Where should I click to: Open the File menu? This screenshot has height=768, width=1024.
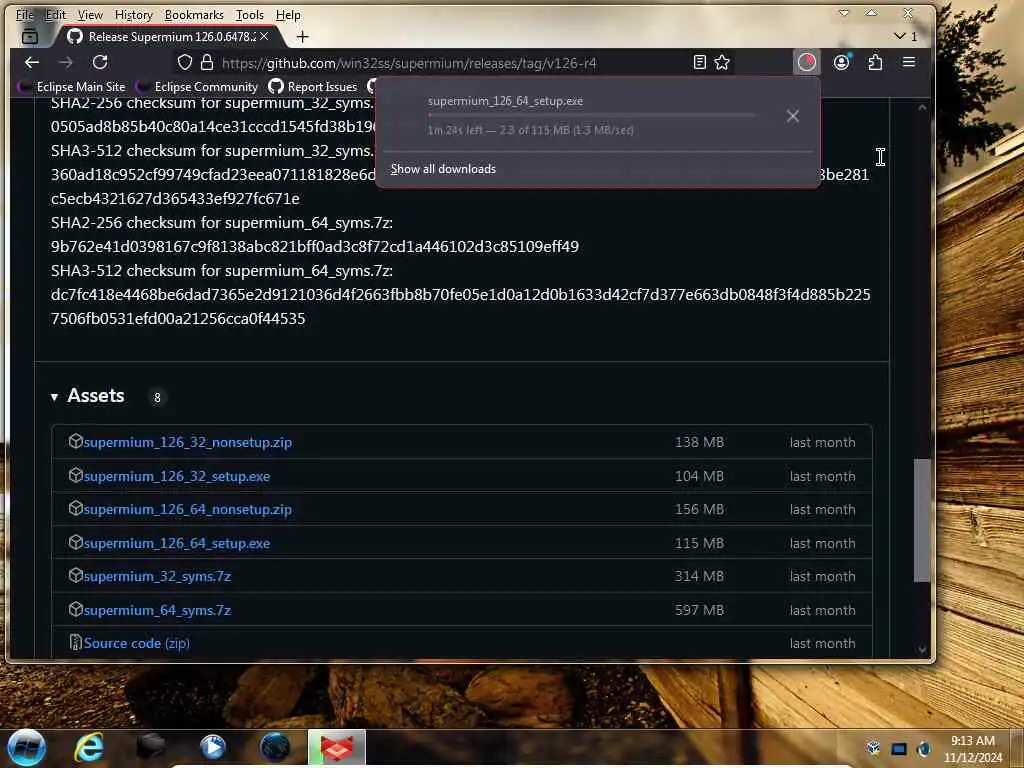click(25, 14)
